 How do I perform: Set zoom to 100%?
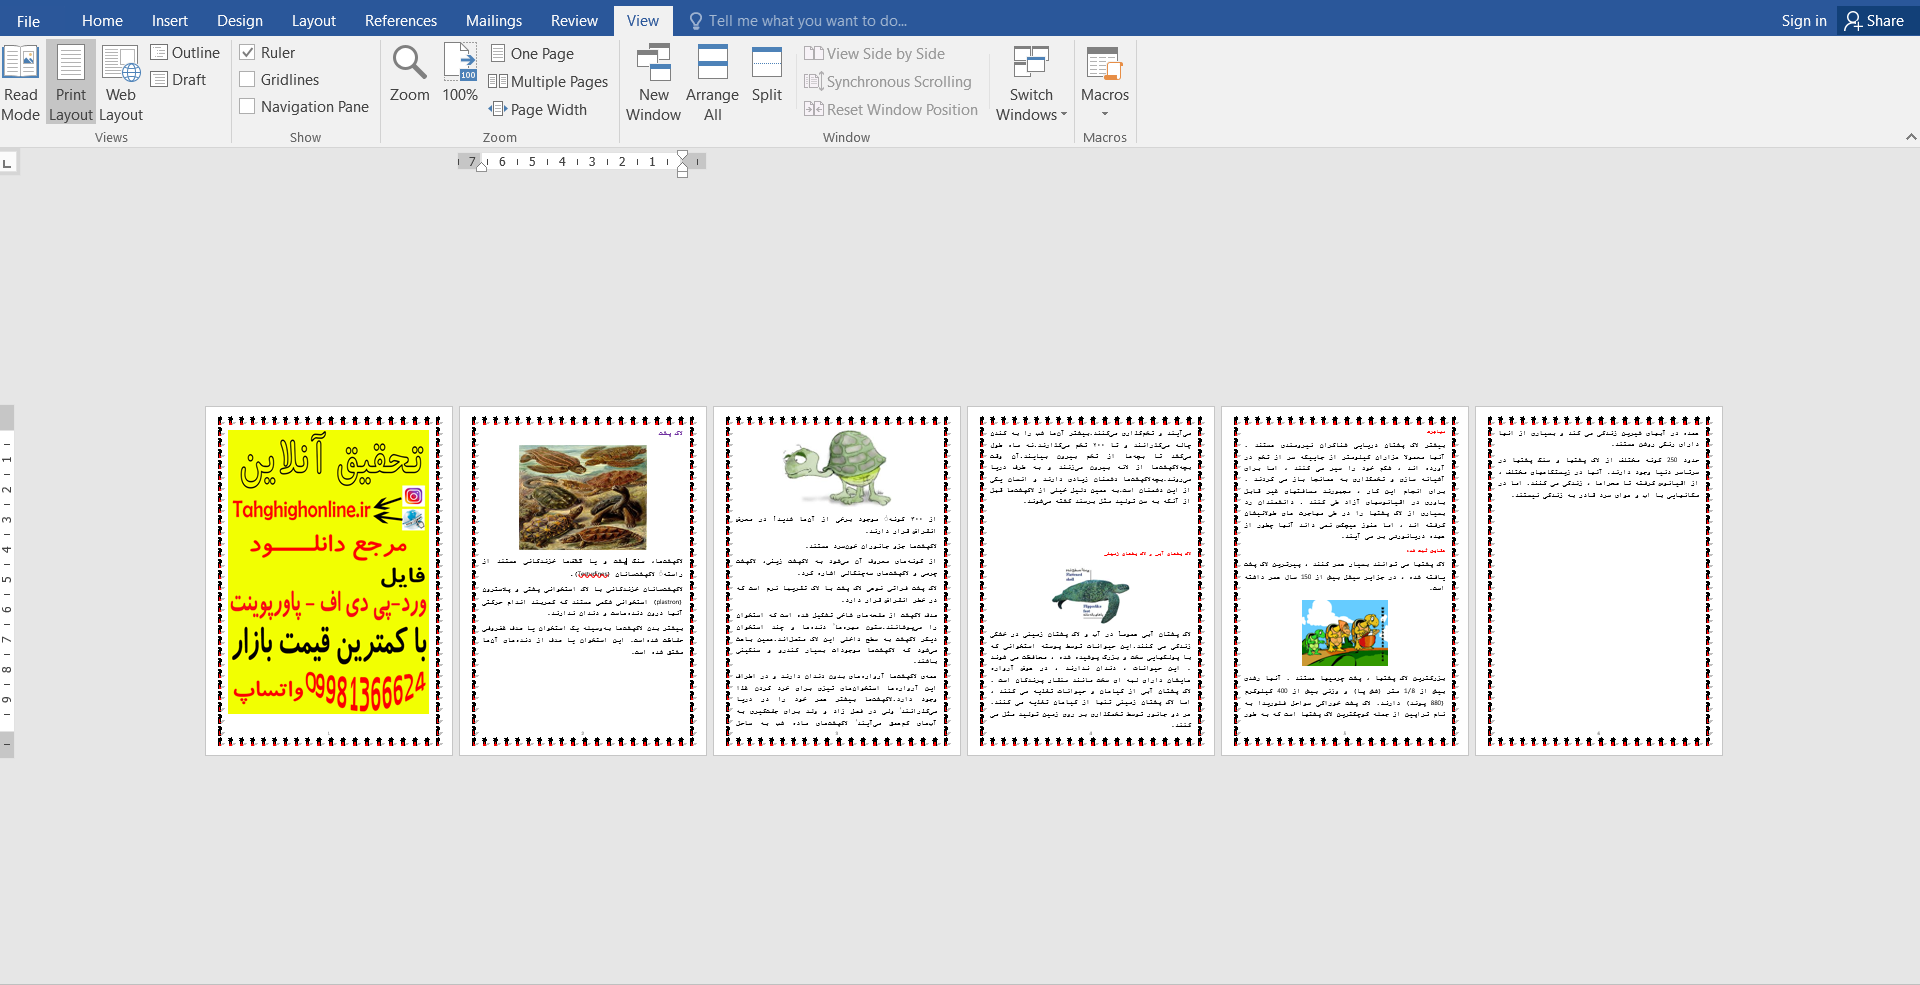click(x=460, y=73)
